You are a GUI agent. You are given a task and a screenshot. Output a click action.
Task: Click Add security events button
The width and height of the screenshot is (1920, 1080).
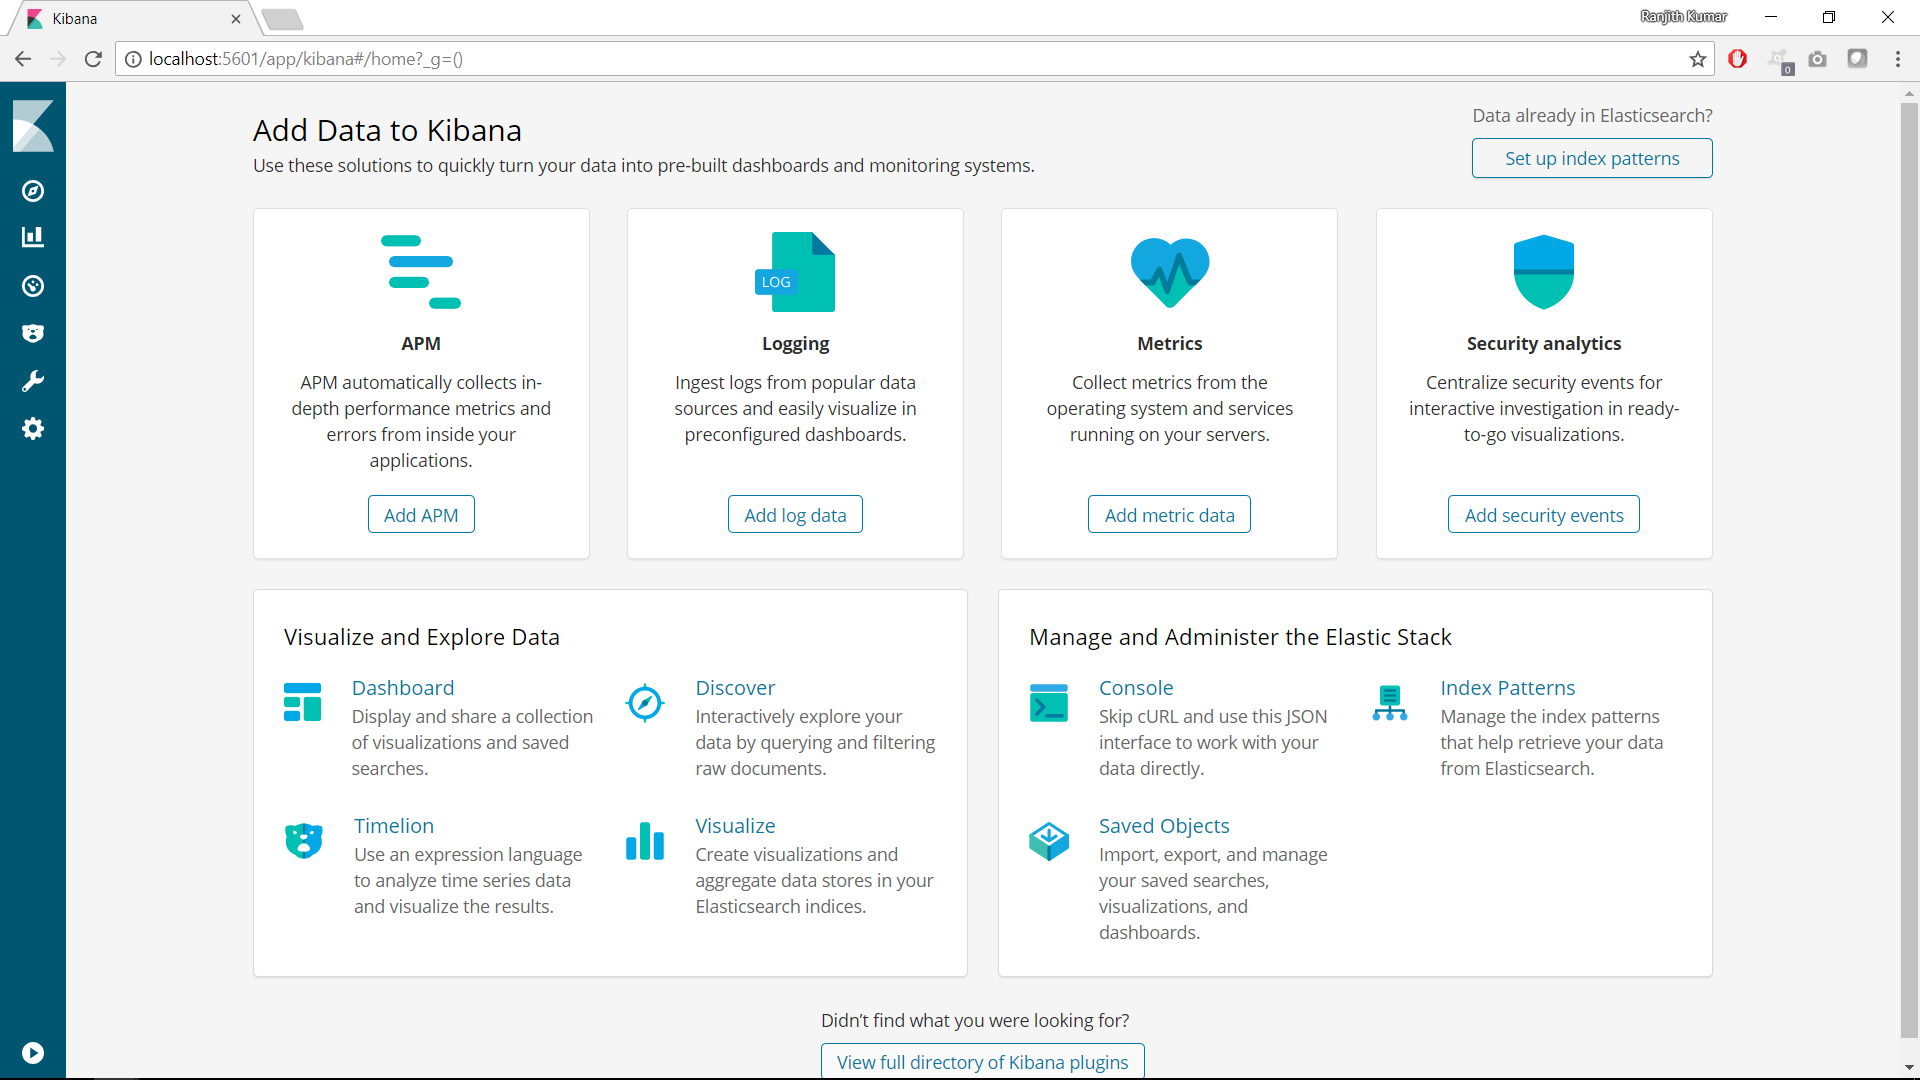pos(1543,515)
